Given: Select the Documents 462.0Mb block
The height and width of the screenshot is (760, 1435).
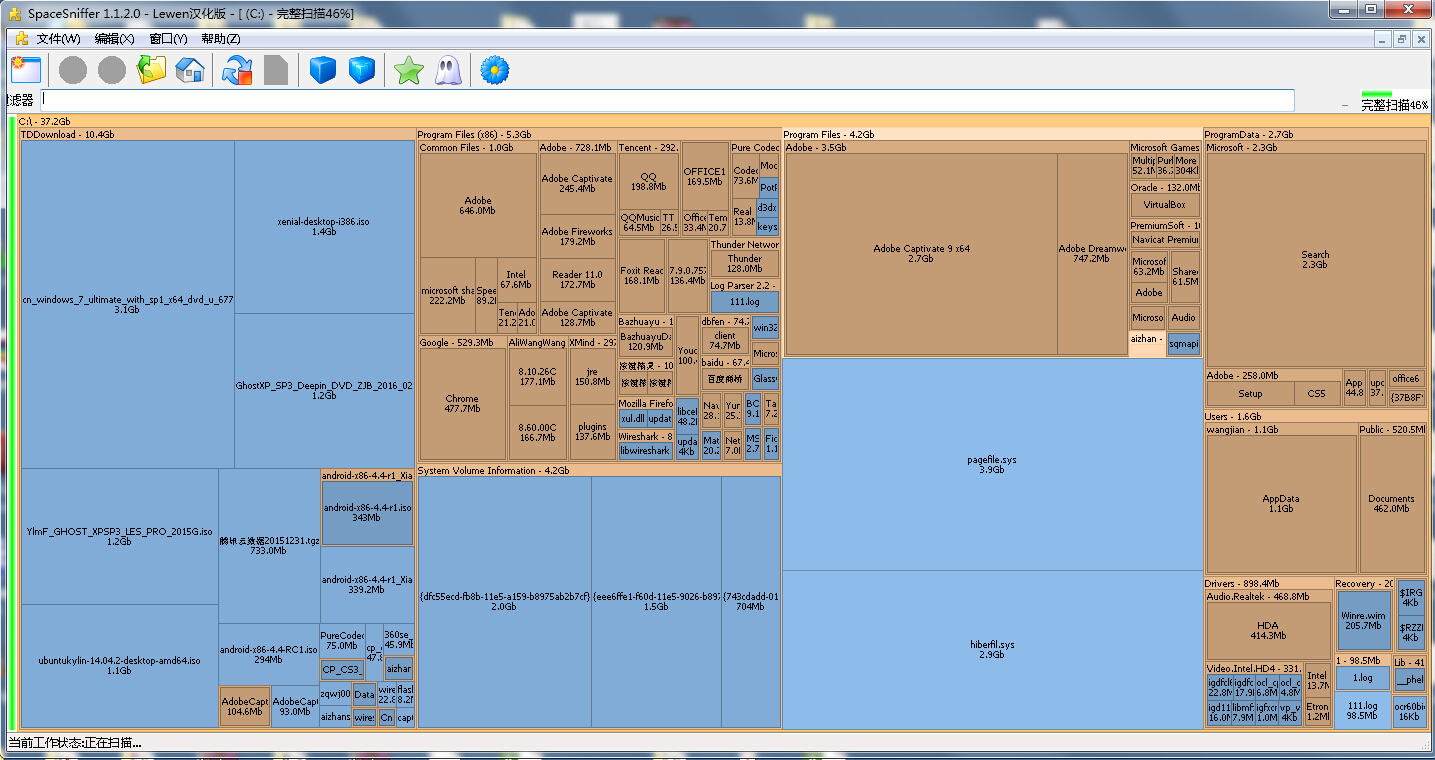Looking at the screenshot, I should click(x=1391, y=504).
